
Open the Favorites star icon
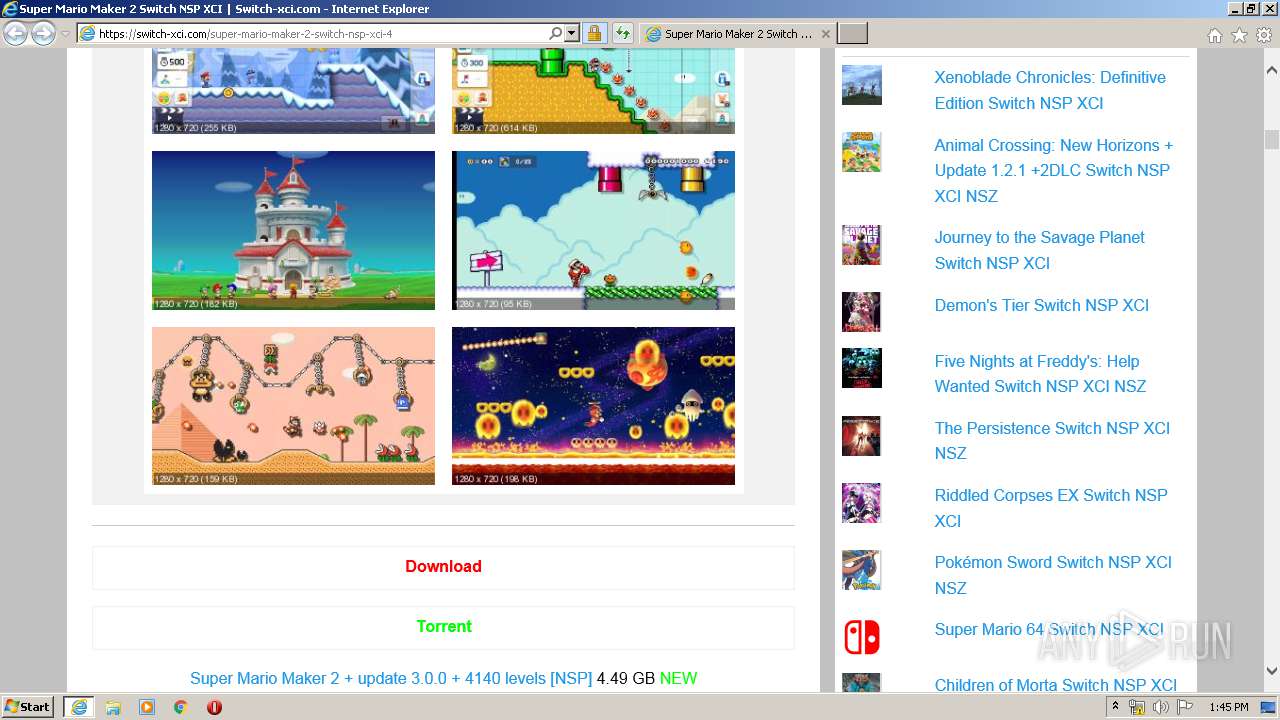1239,35
